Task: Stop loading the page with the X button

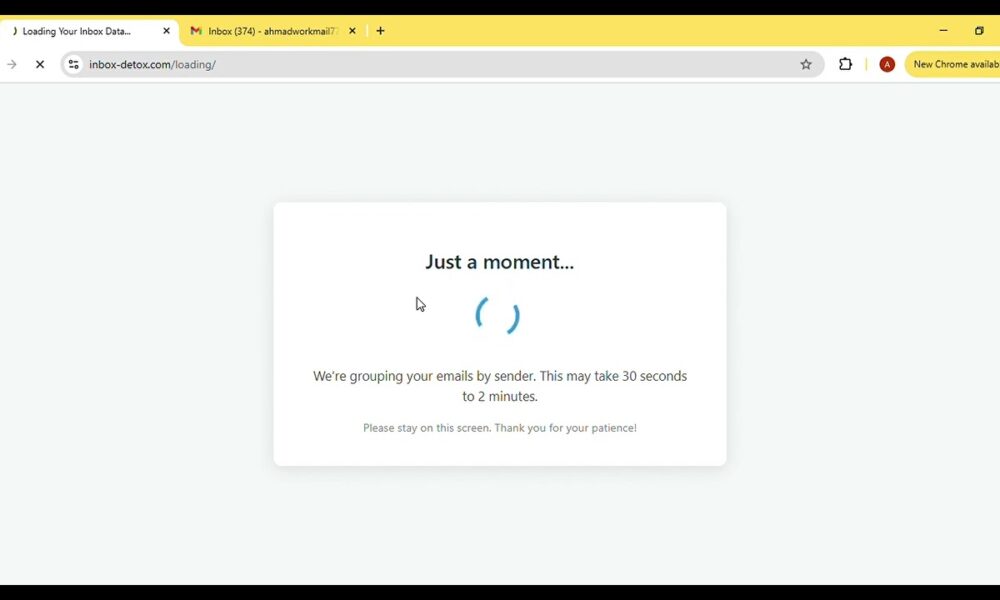Action: [x=40, y=64]
